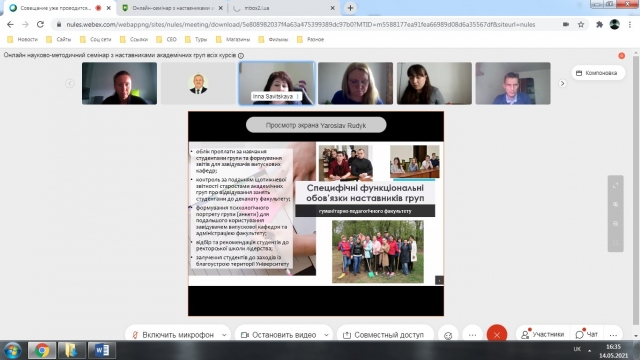Open the Windows Start button

pyautogui.click(x=13, y=351)
